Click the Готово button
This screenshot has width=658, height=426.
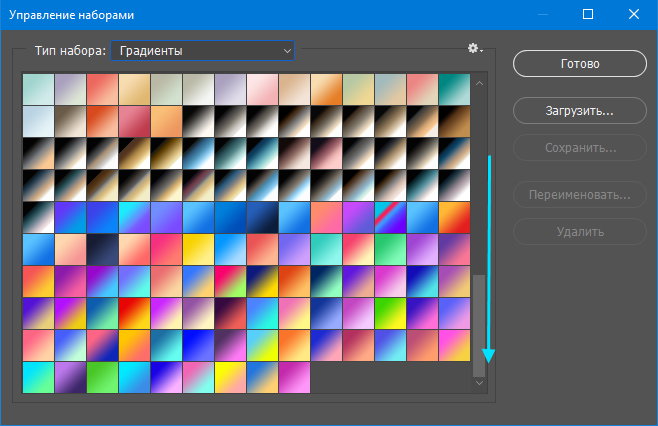(580, 64)
